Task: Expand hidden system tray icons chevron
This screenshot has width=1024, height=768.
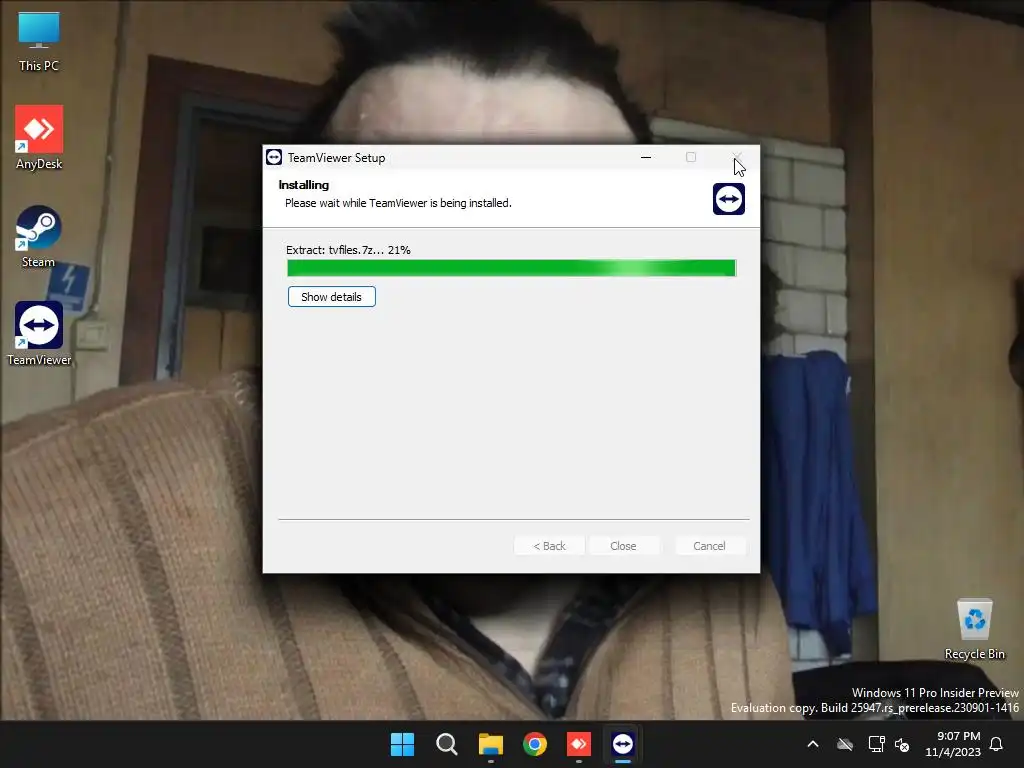Action: tap(813, 744)
